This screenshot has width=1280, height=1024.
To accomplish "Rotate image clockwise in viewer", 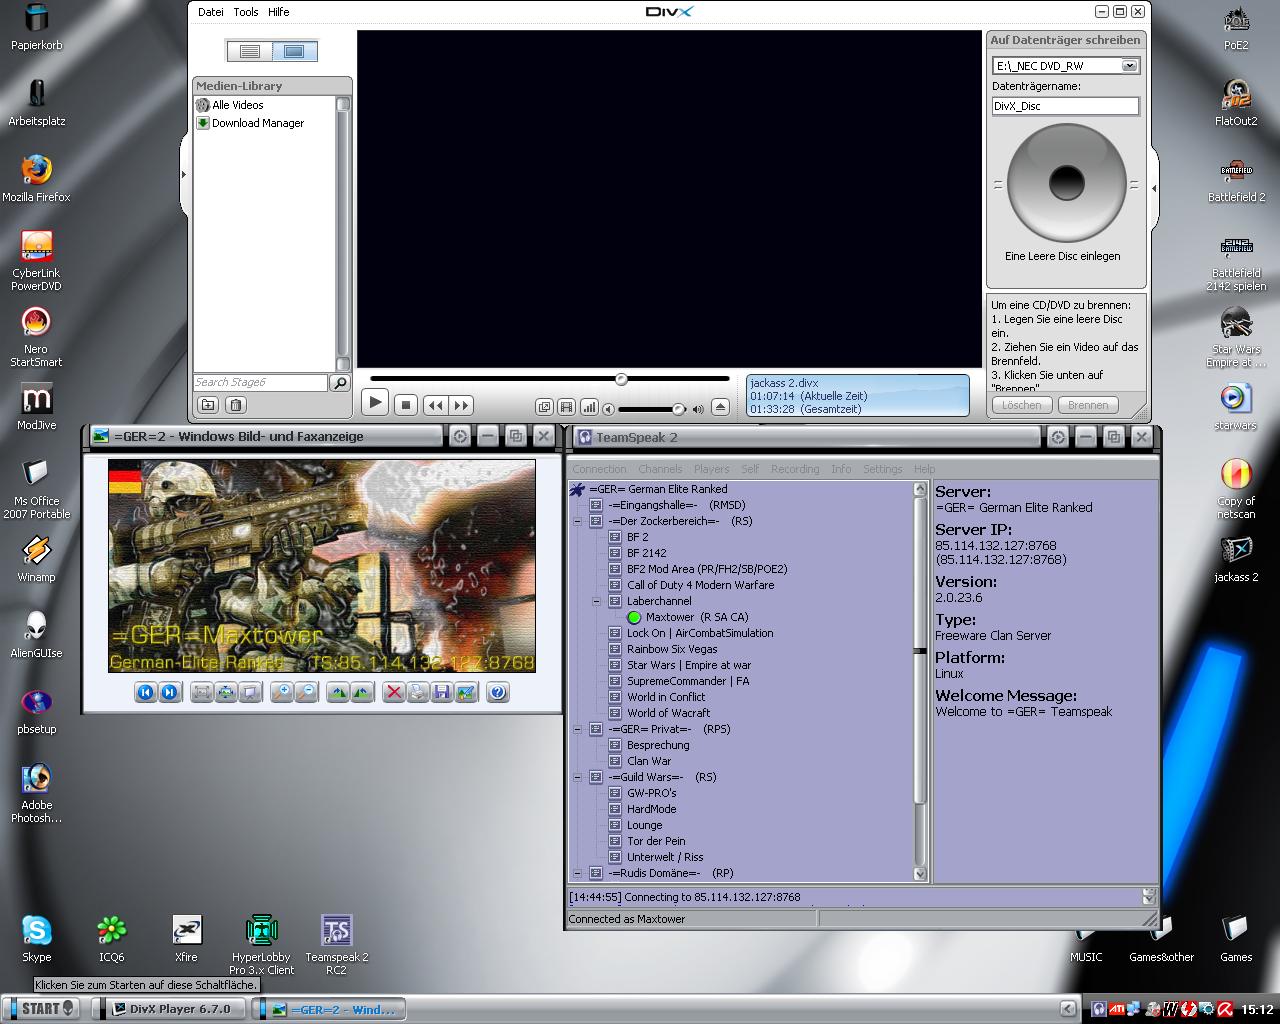I will (x=338, y=692).
